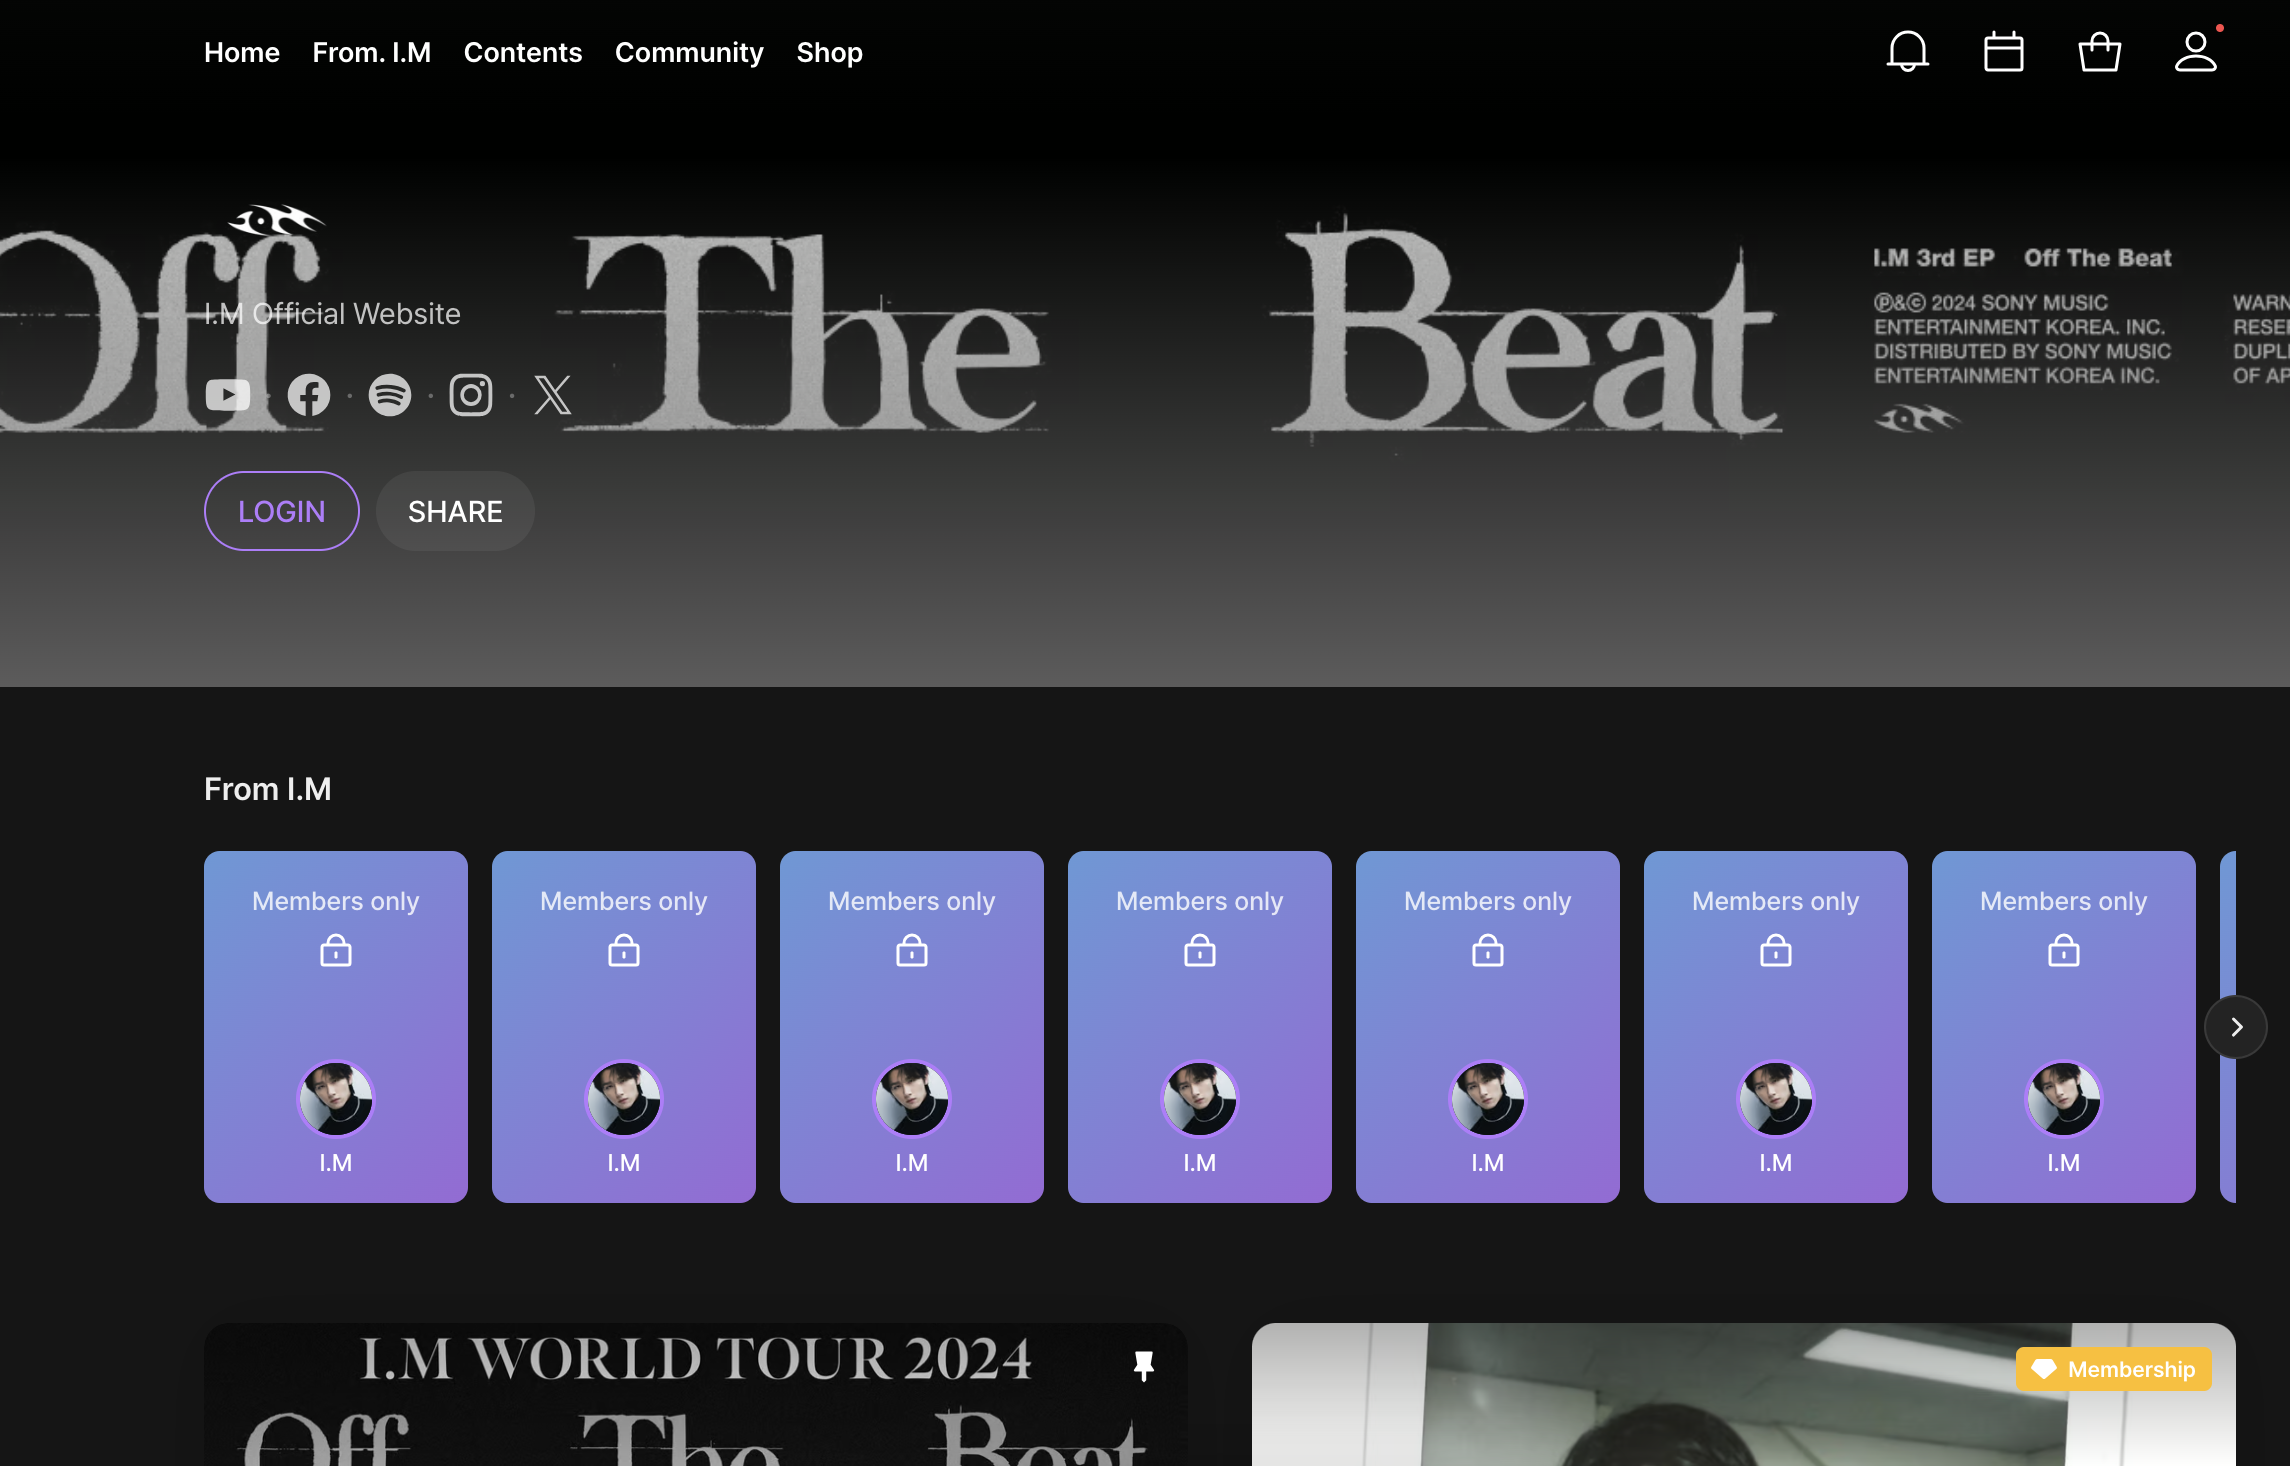
Task: Open the Community menu item
Action: point(689,52)
